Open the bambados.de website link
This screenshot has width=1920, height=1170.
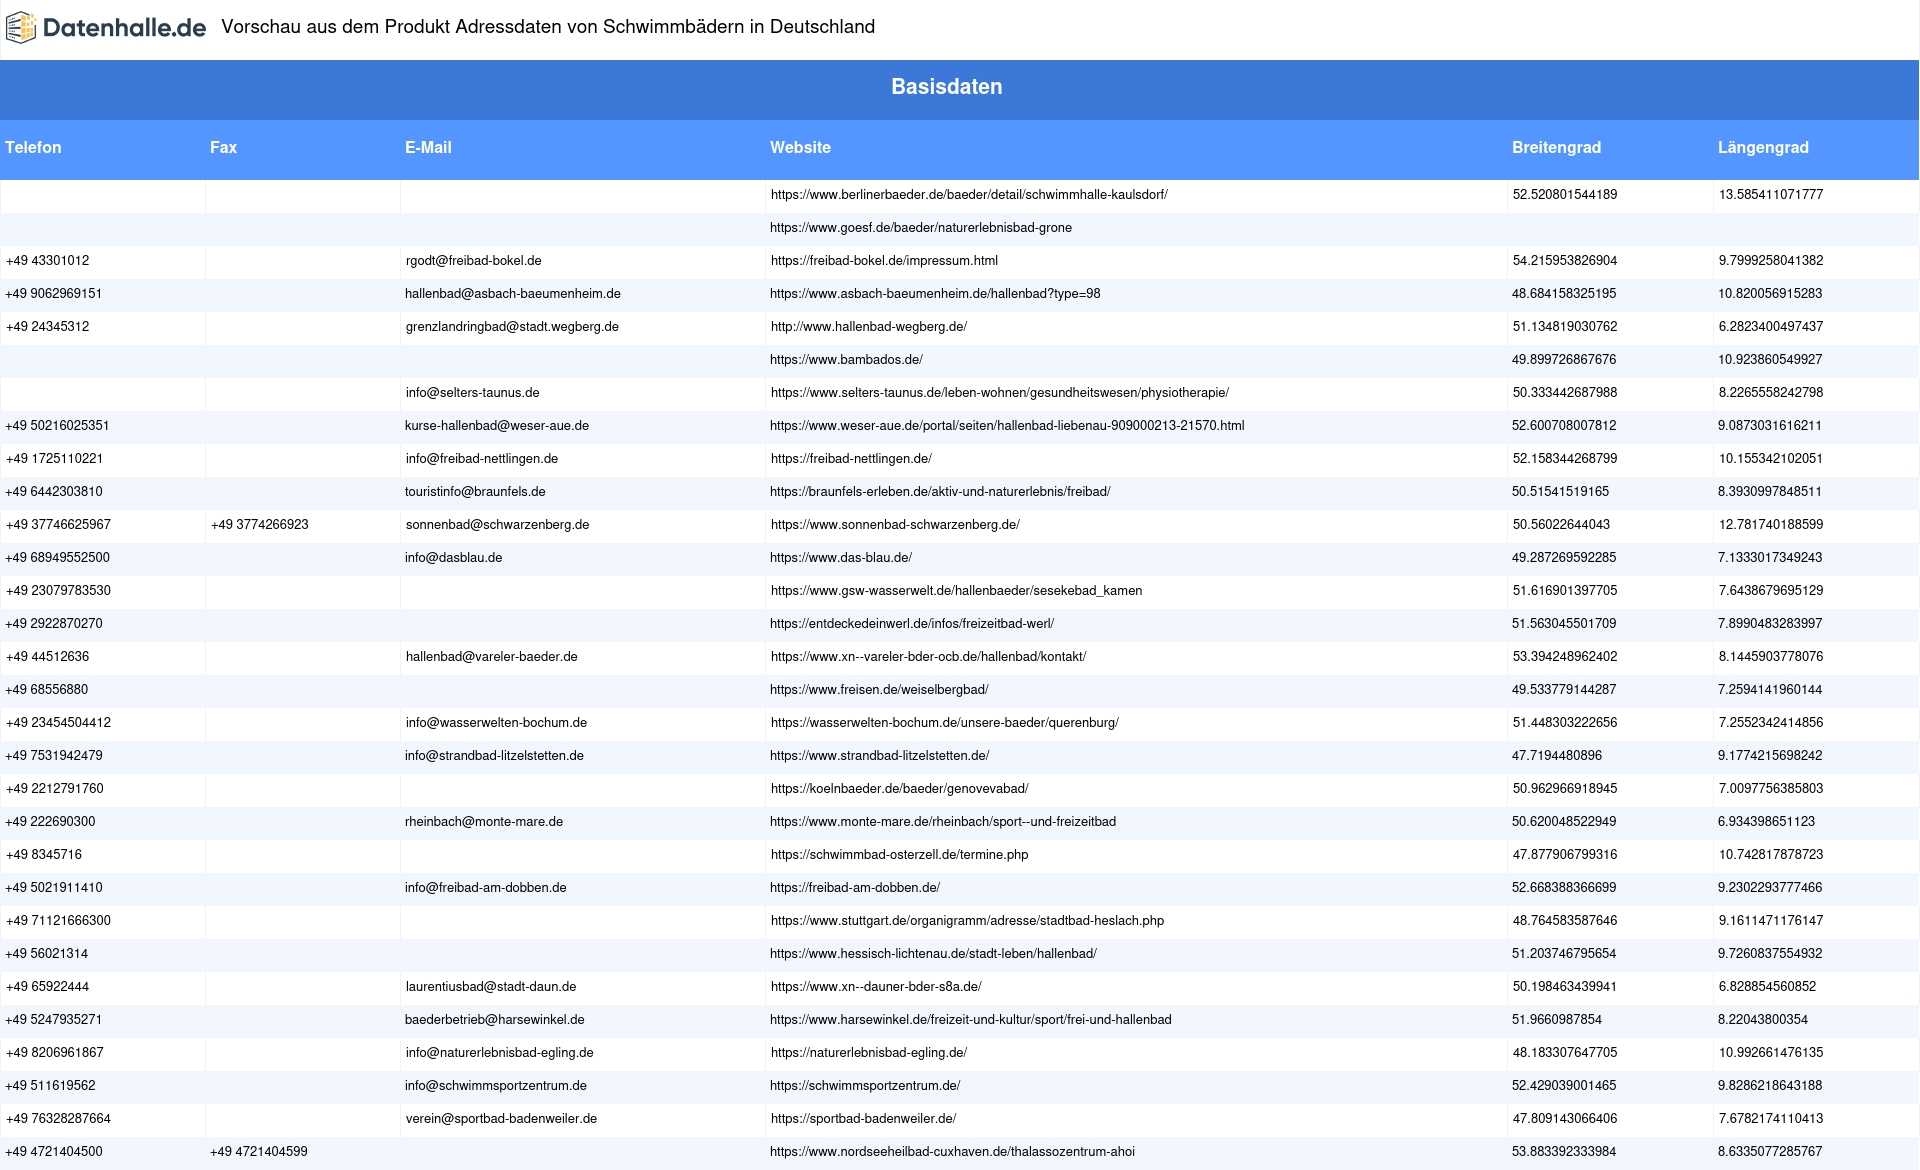coord(846,360)
